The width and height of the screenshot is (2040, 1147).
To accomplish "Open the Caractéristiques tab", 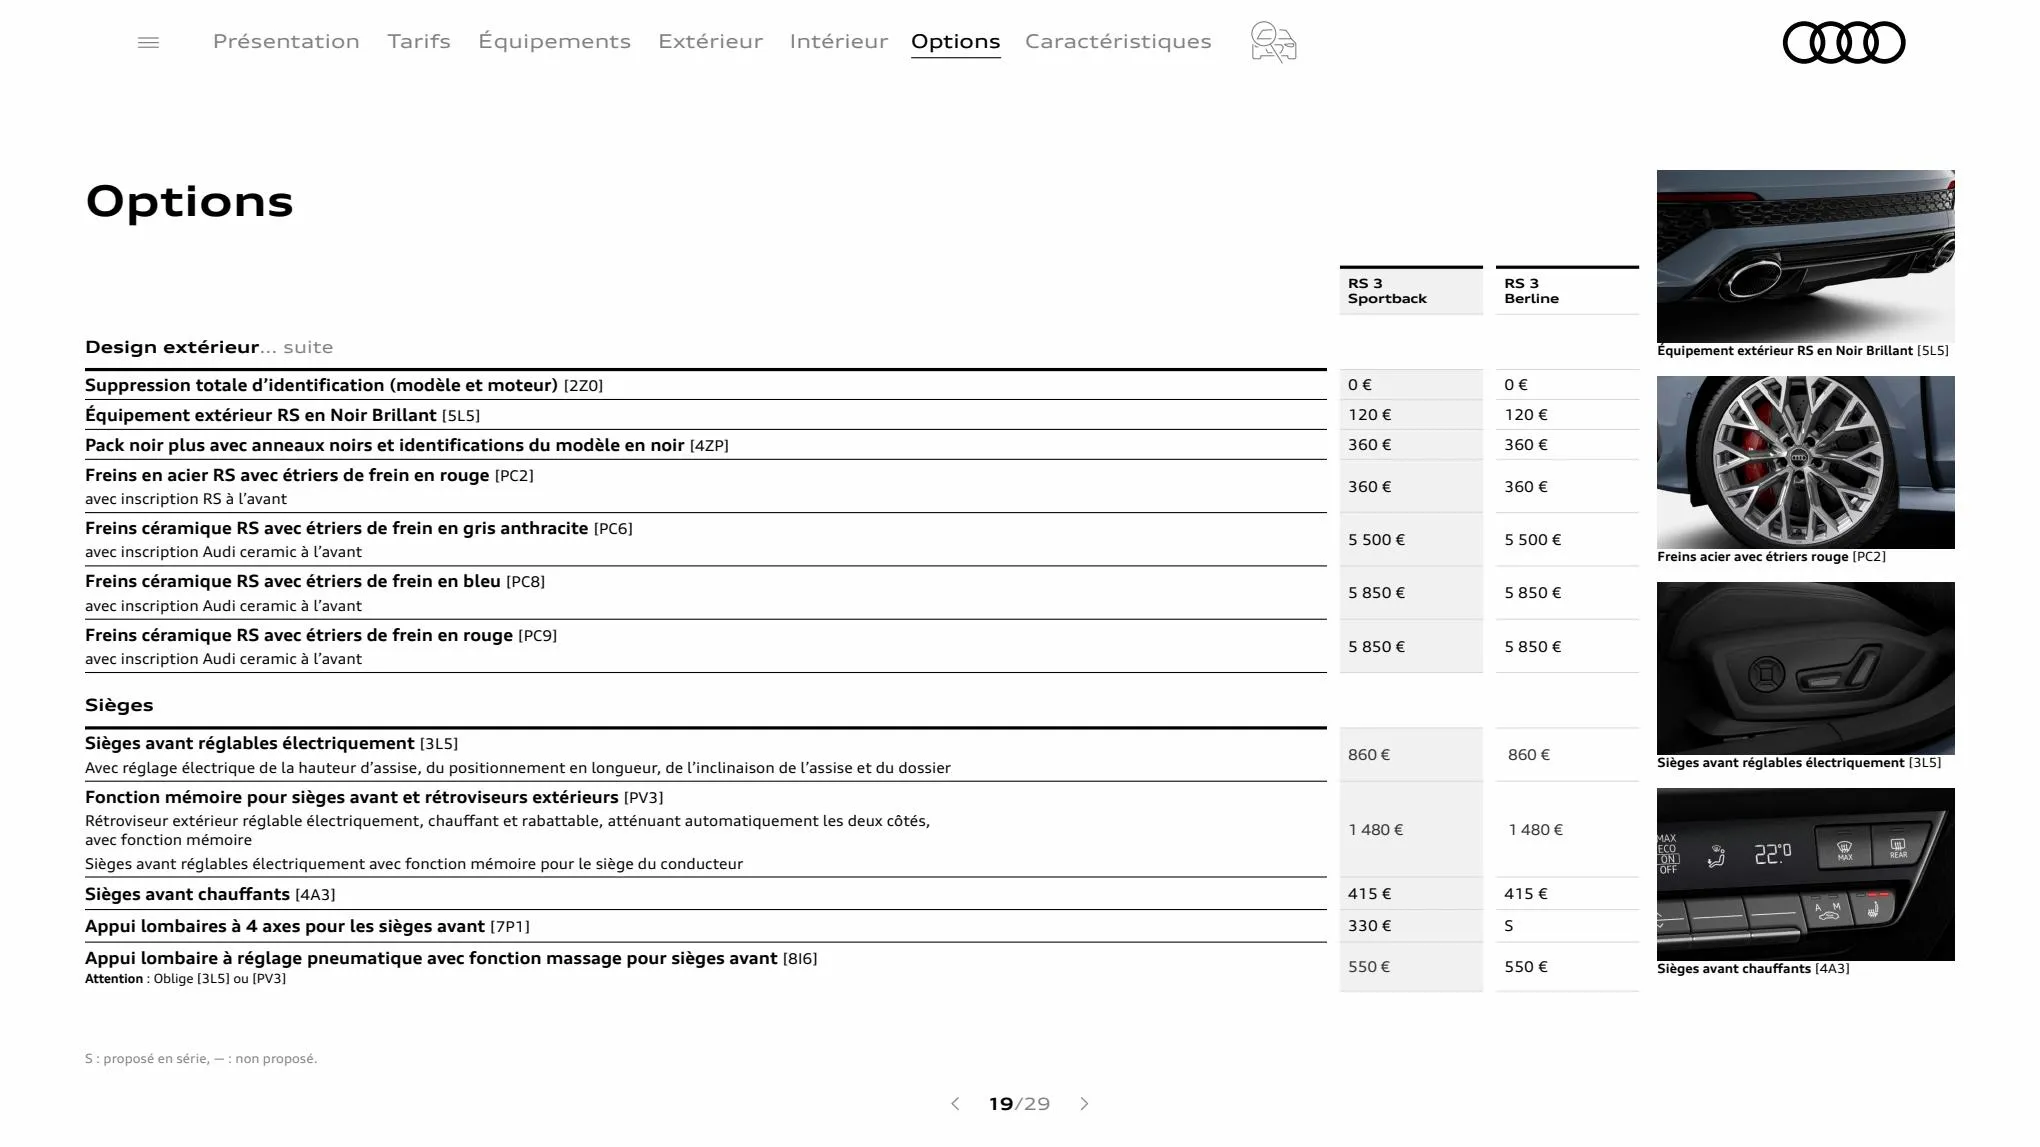I will click(1118, 41).
